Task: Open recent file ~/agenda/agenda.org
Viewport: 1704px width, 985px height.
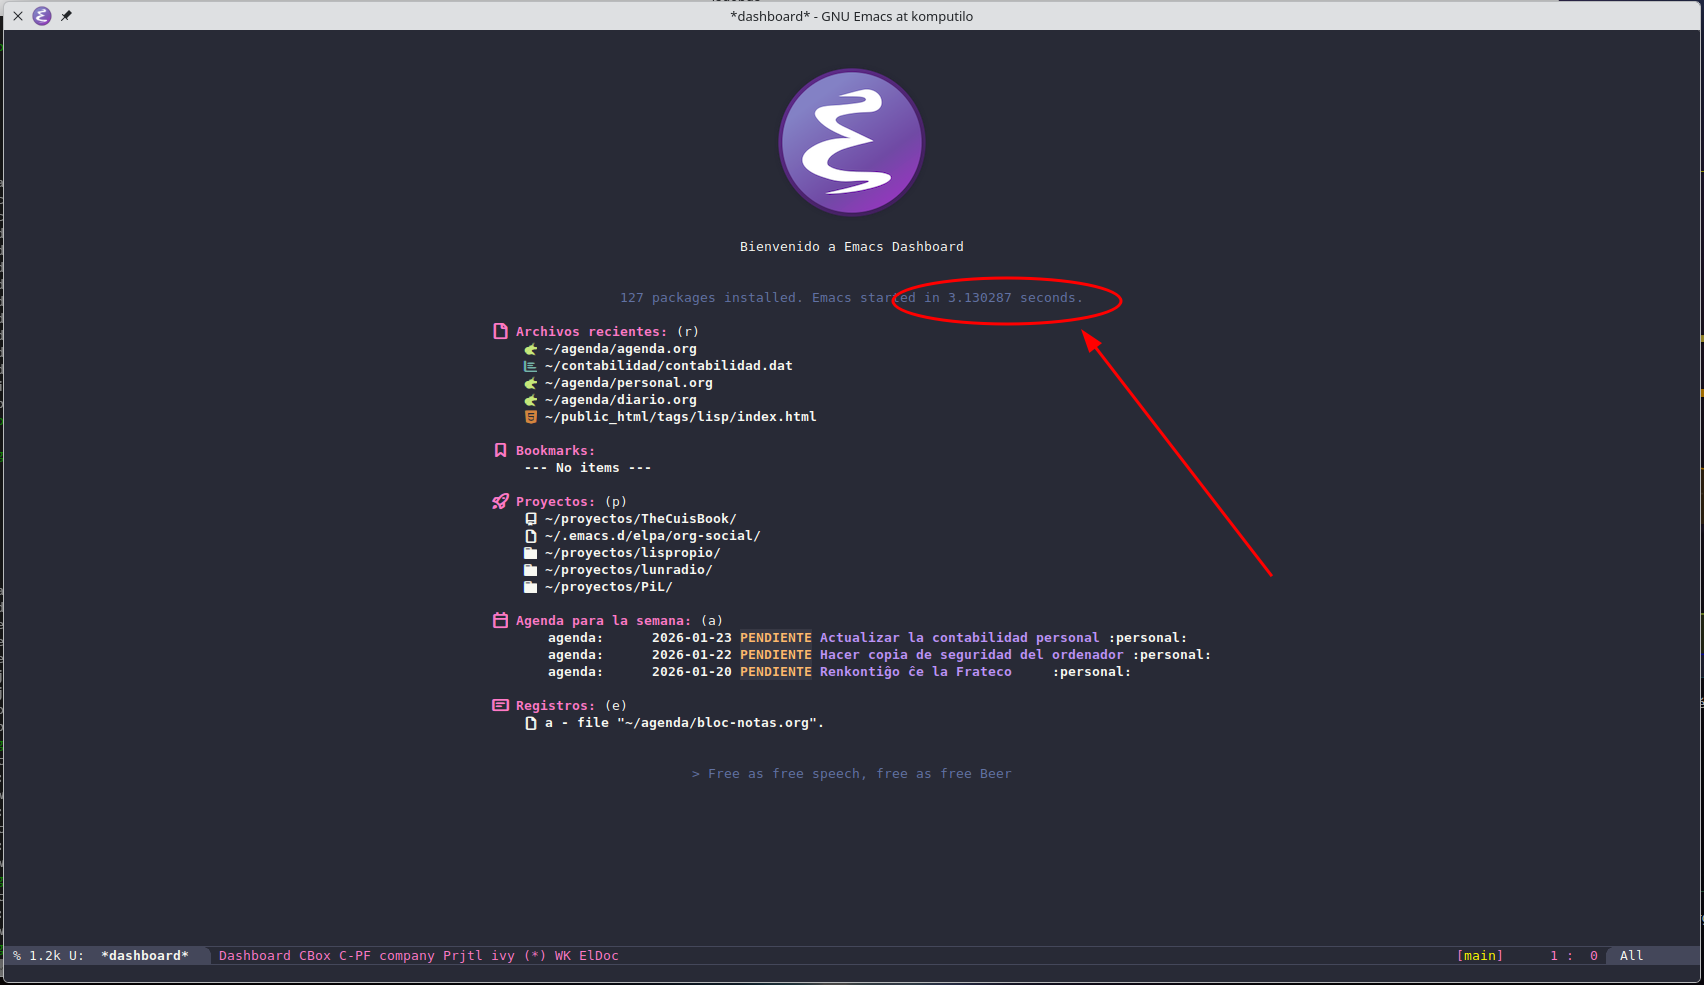Action: click(620, 349)
